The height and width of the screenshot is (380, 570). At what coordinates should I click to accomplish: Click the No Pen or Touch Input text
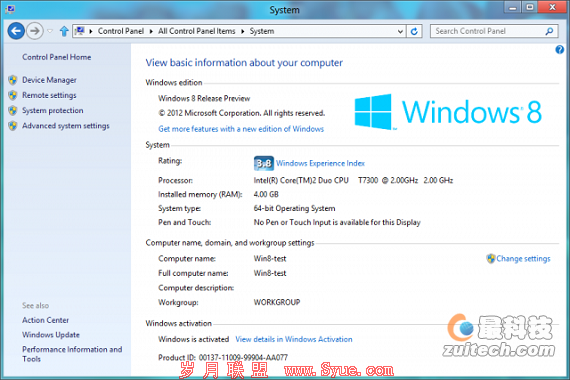(x=337, y=222)
